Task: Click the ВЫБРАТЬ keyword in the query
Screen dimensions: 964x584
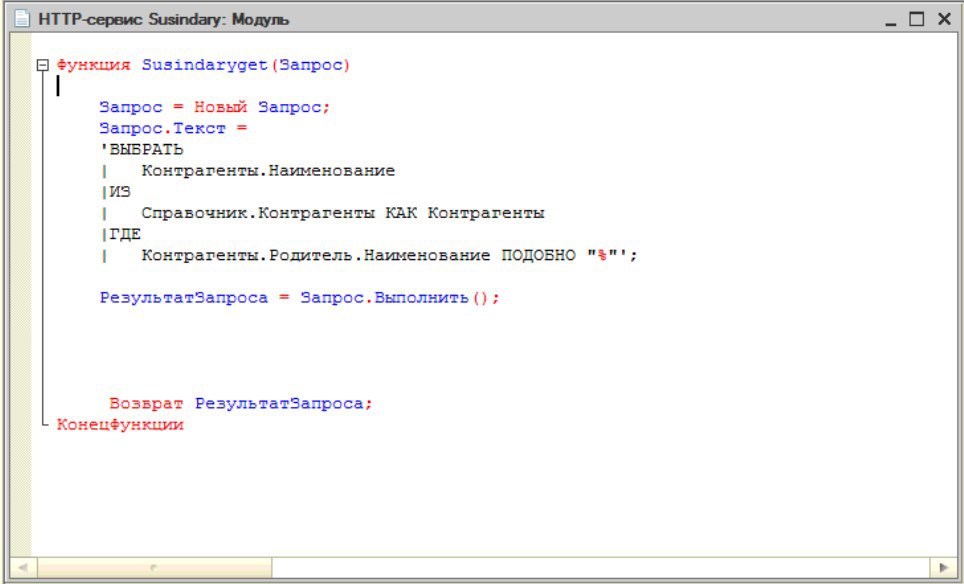Action: (146, 149)
